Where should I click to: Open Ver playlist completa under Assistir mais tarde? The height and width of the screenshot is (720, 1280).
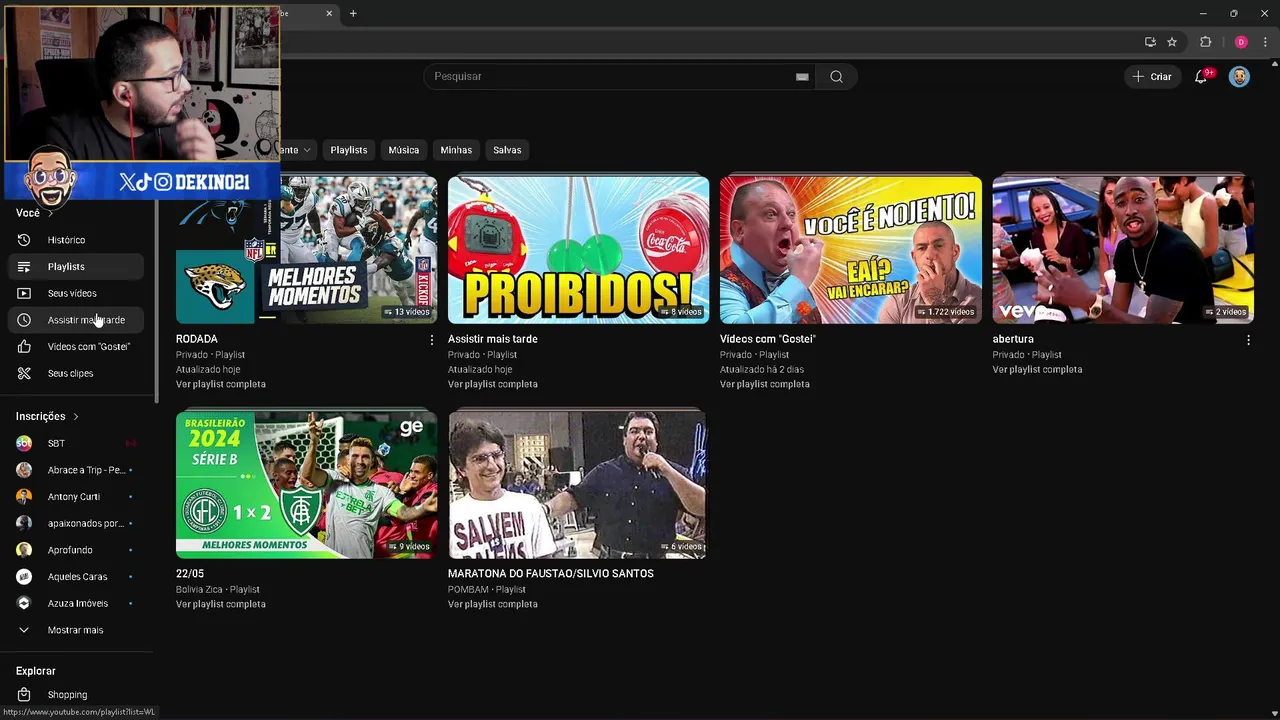pyautogui.click(x=493, y=384)
